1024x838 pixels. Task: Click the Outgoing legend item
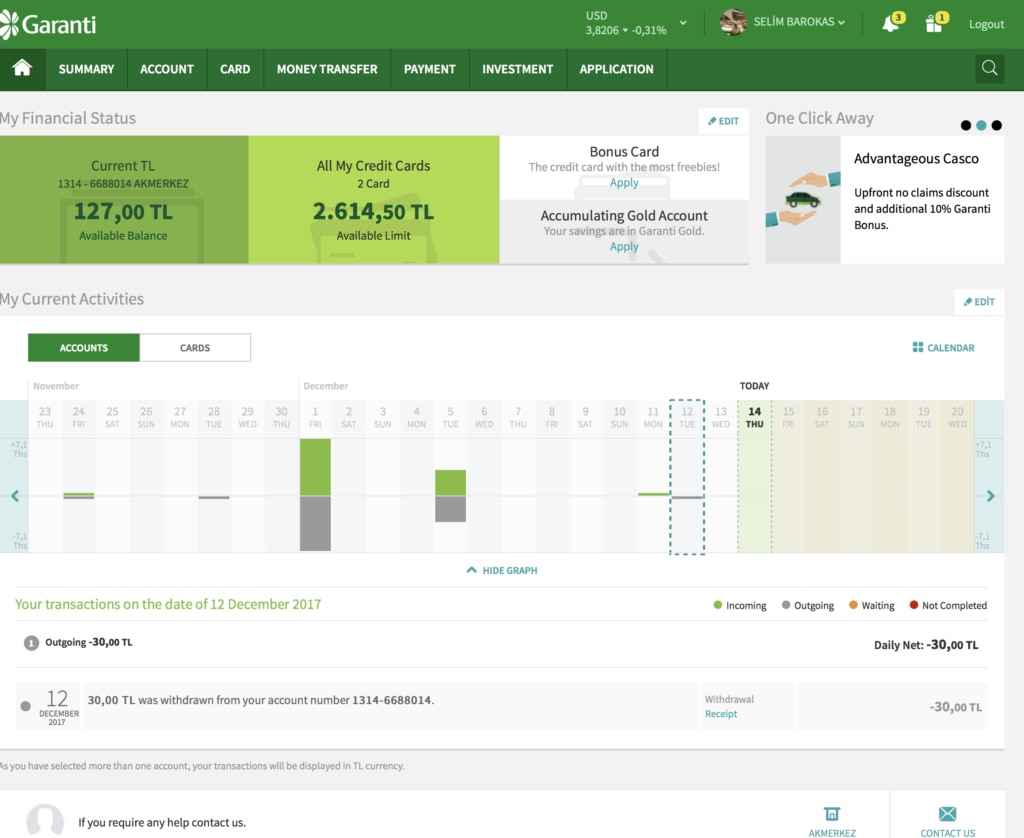(808, 605)
